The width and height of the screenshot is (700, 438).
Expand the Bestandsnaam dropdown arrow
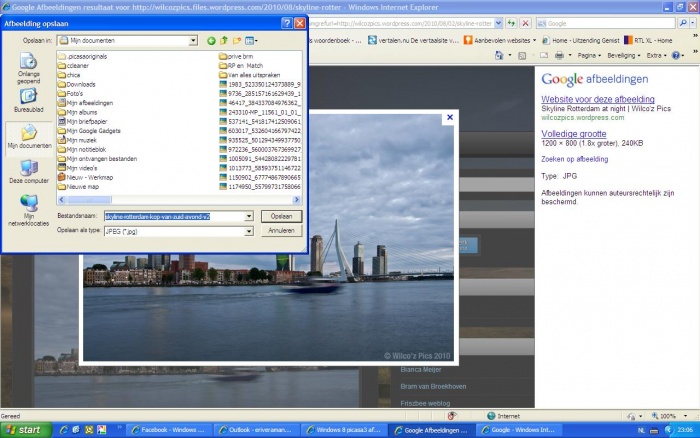pos(248,216)
